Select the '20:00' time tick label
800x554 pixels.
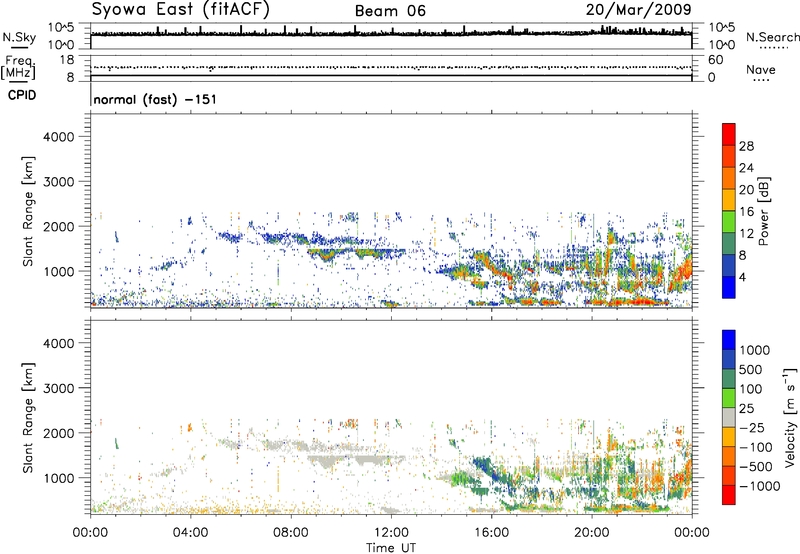pos(592,533)
